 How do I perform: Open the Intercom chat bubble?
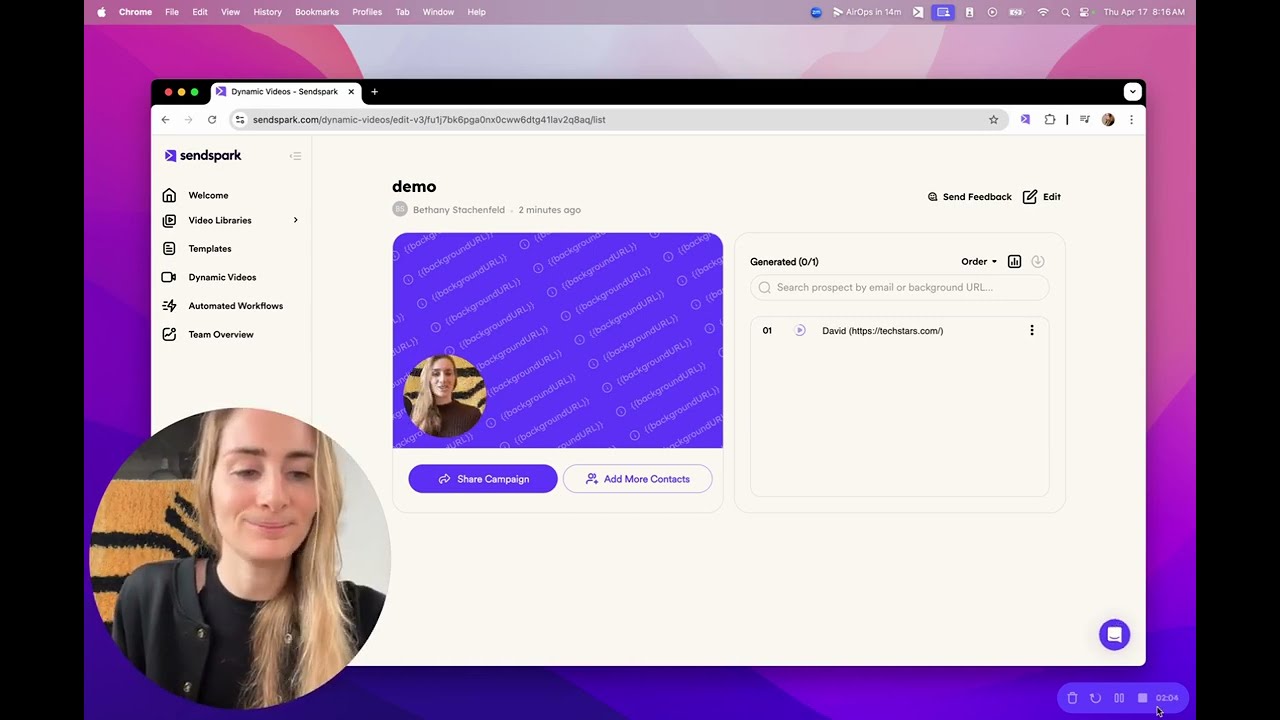click(1114, 634)
